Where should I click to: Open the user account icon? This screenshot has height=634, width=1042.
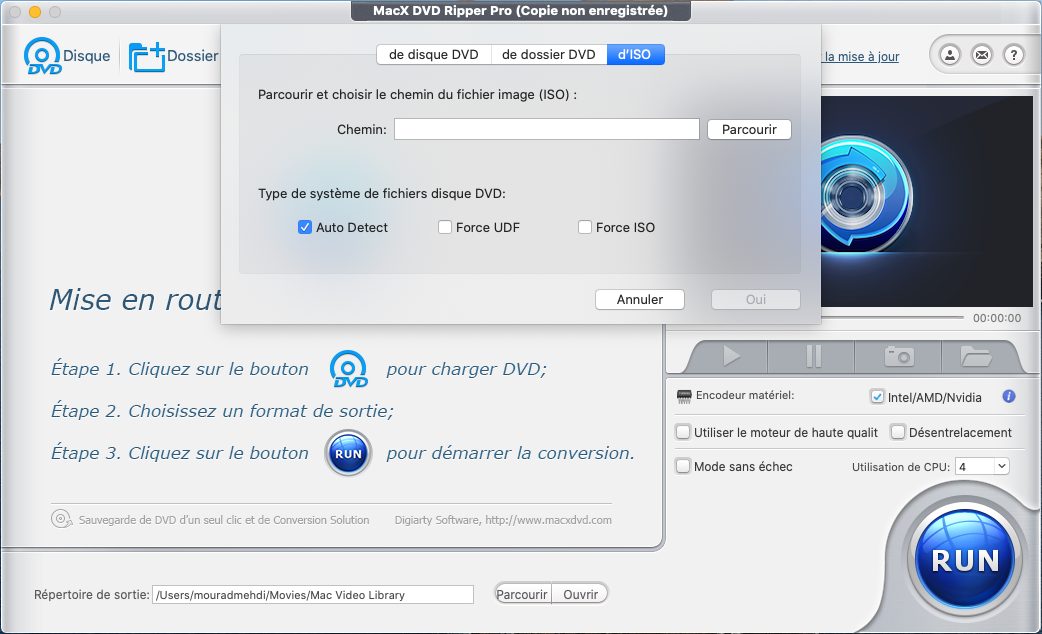coord(950,55)
